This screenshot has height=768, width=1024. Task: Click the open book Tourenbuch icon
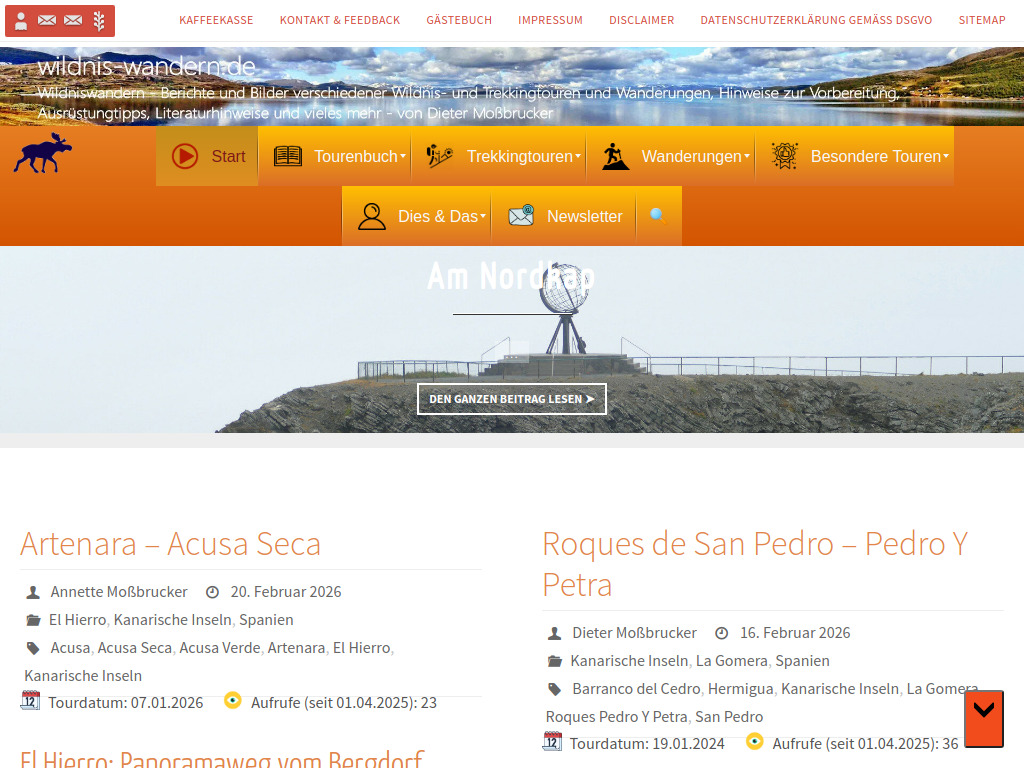tap(288, 156)
